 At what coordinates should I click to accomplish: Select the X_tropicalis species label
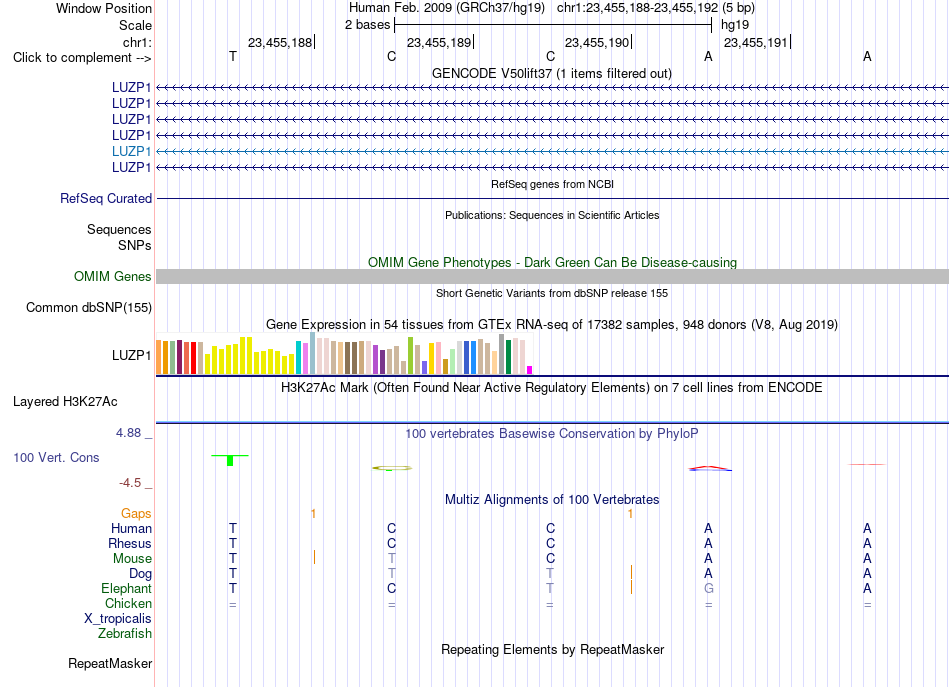click(x=118, y=619)
